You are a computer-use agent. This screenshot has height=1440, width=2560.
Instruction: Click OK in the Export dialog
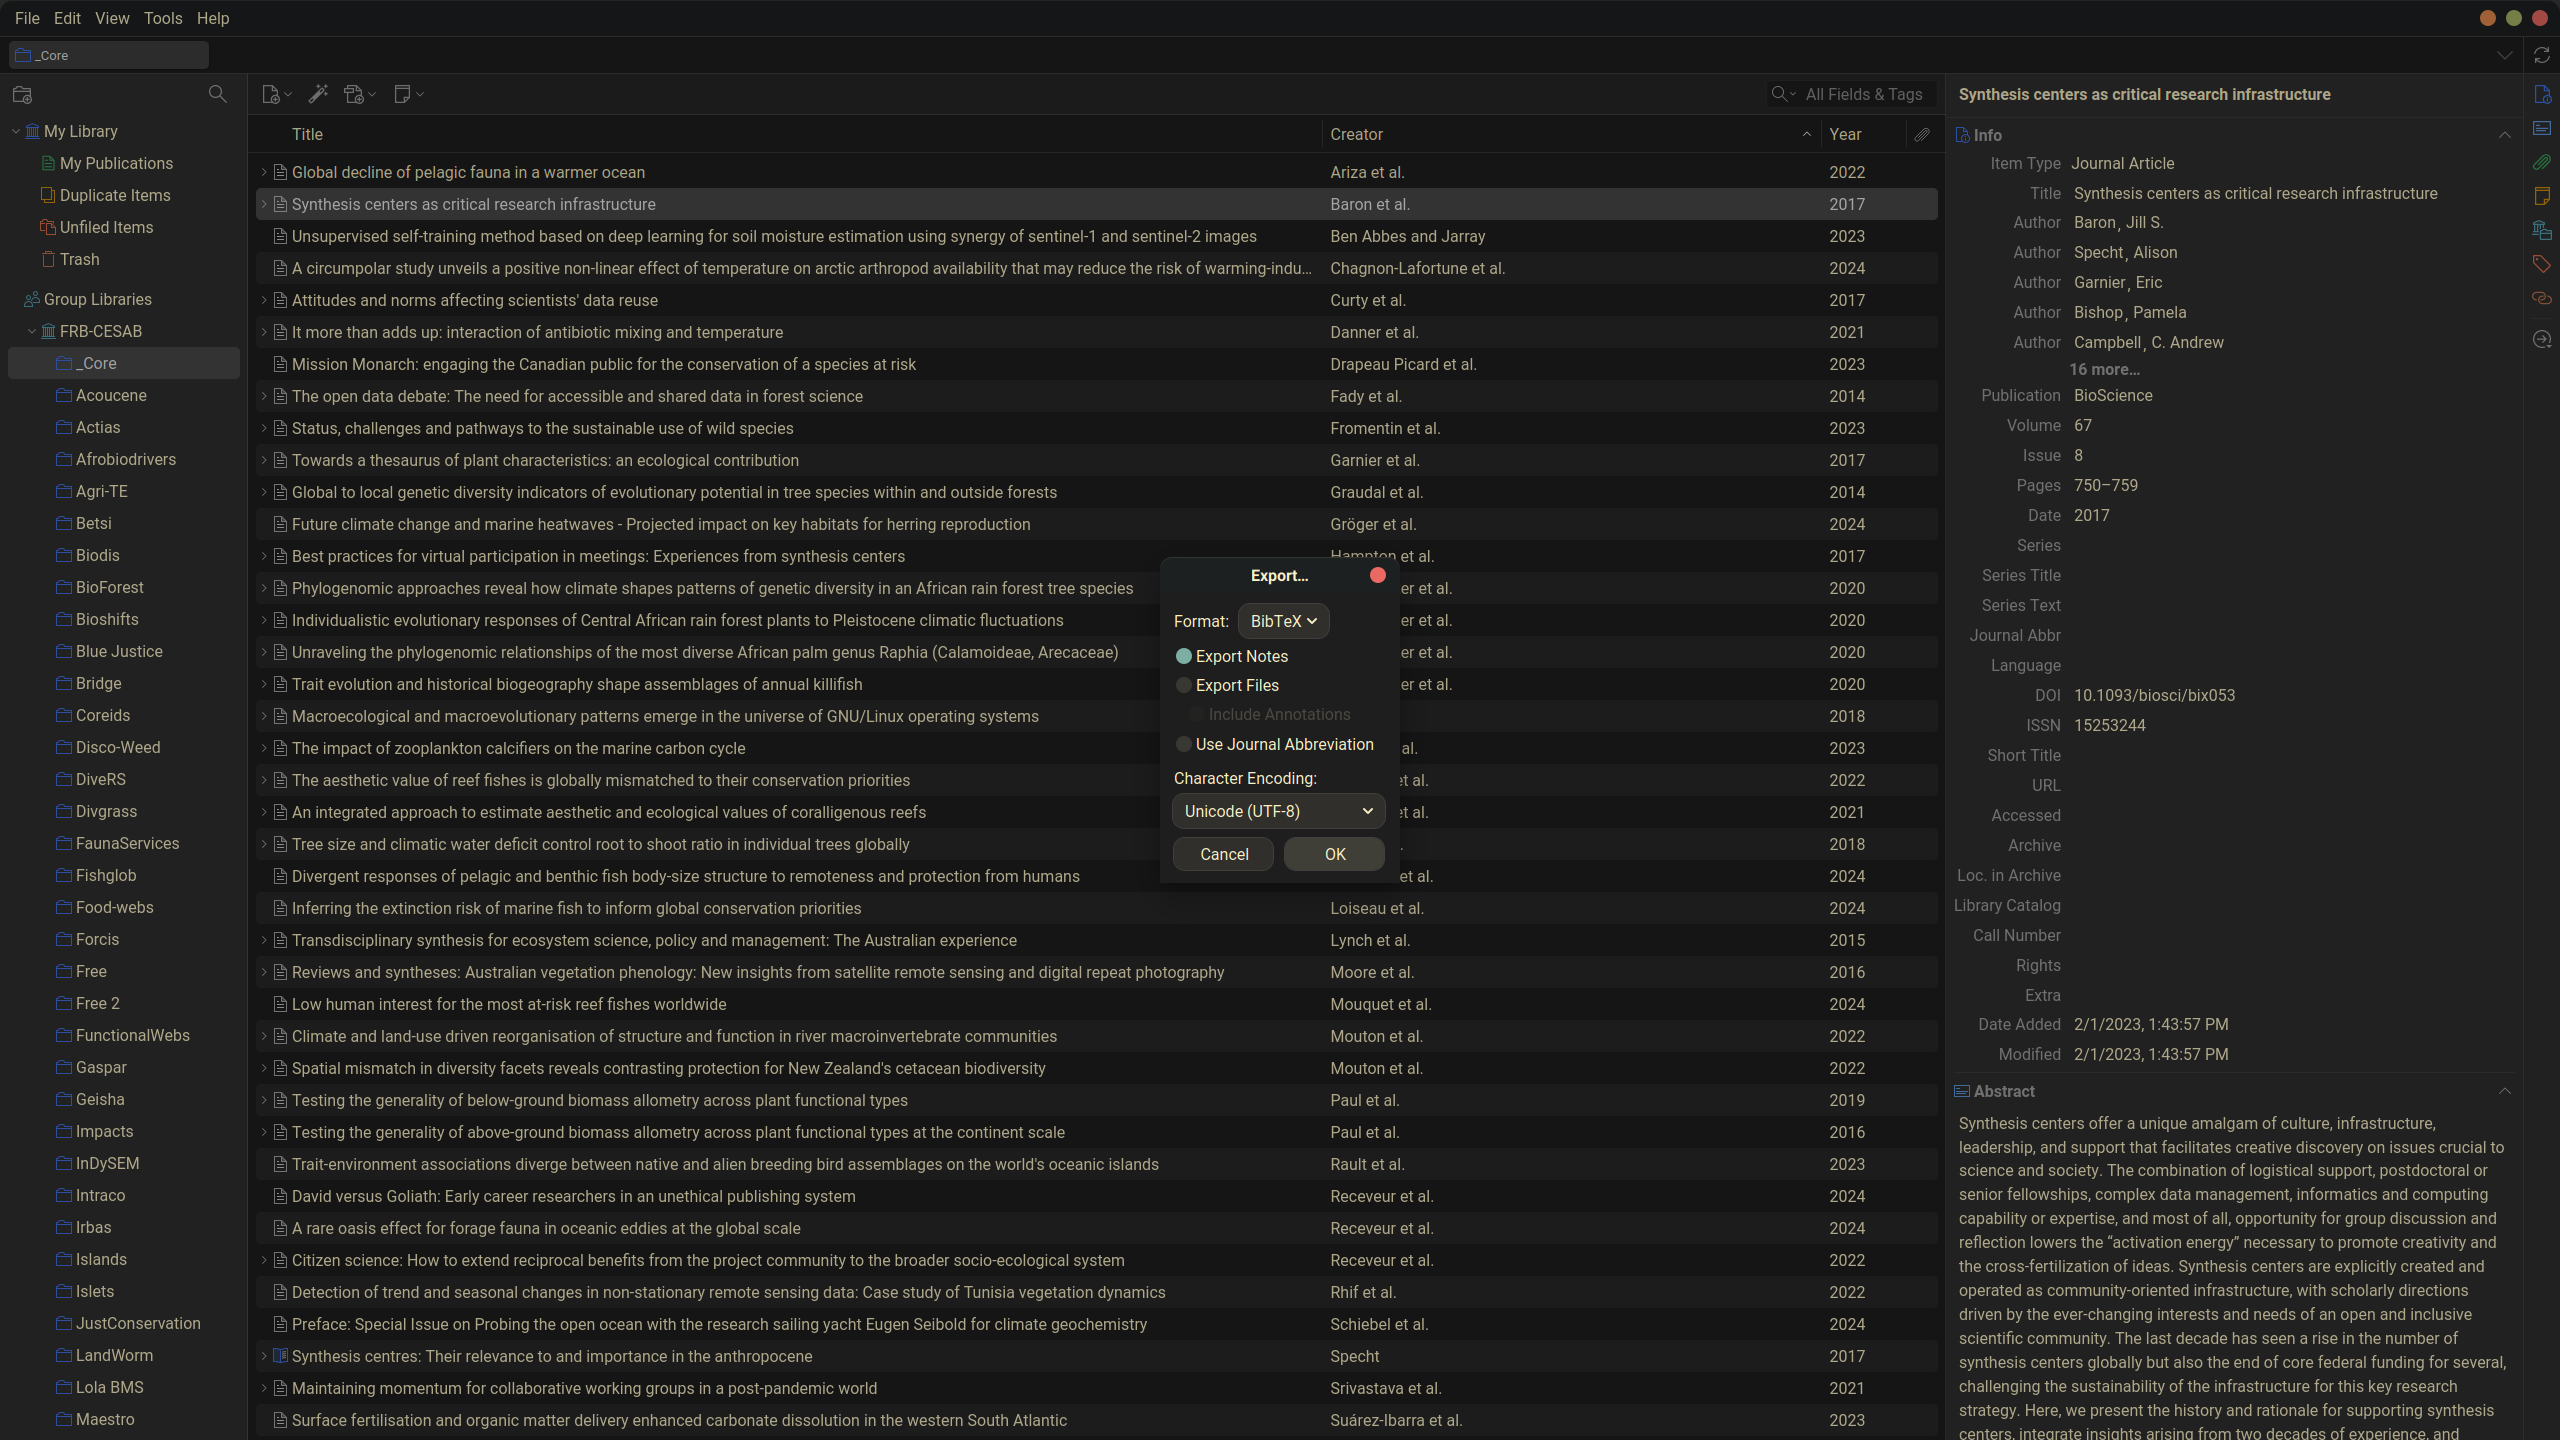click(1334, 854)
